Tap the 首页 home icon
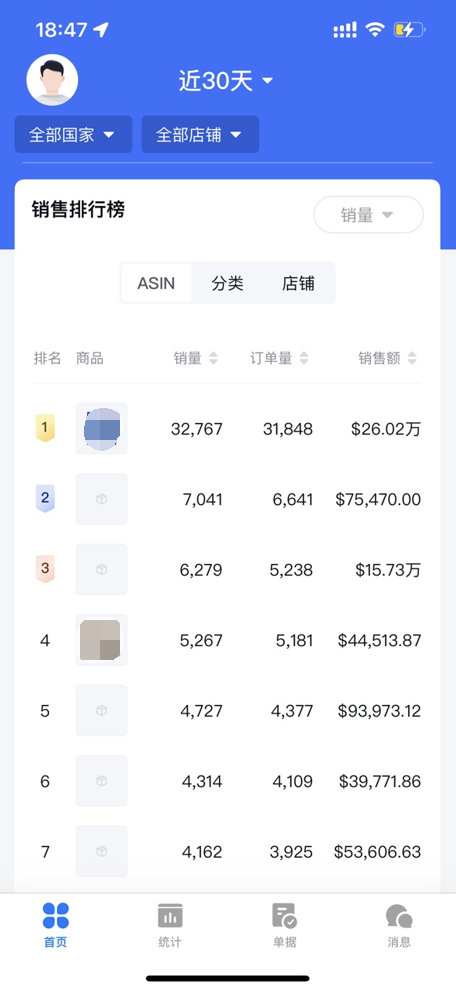456x989 pixels. [56, 915]
